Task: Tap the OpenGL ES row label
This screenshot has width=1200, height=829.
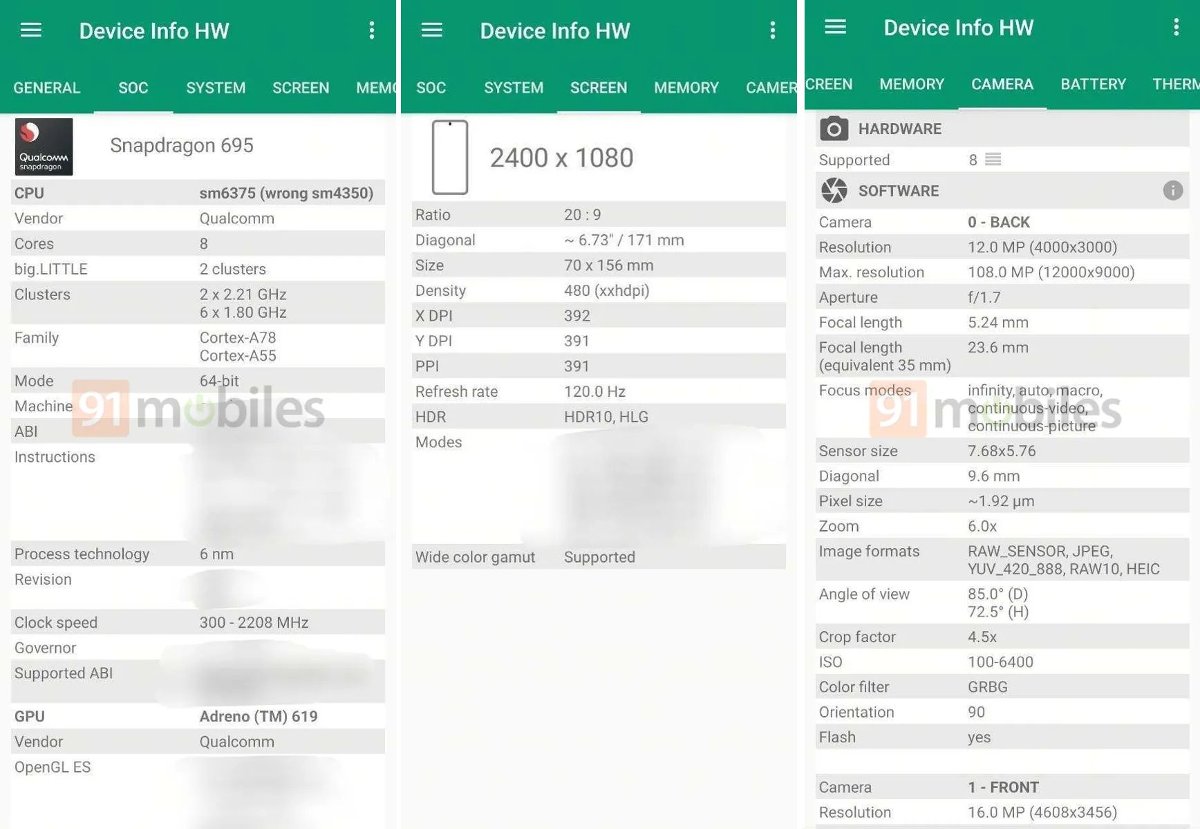Action: click(x=53, y=767)
